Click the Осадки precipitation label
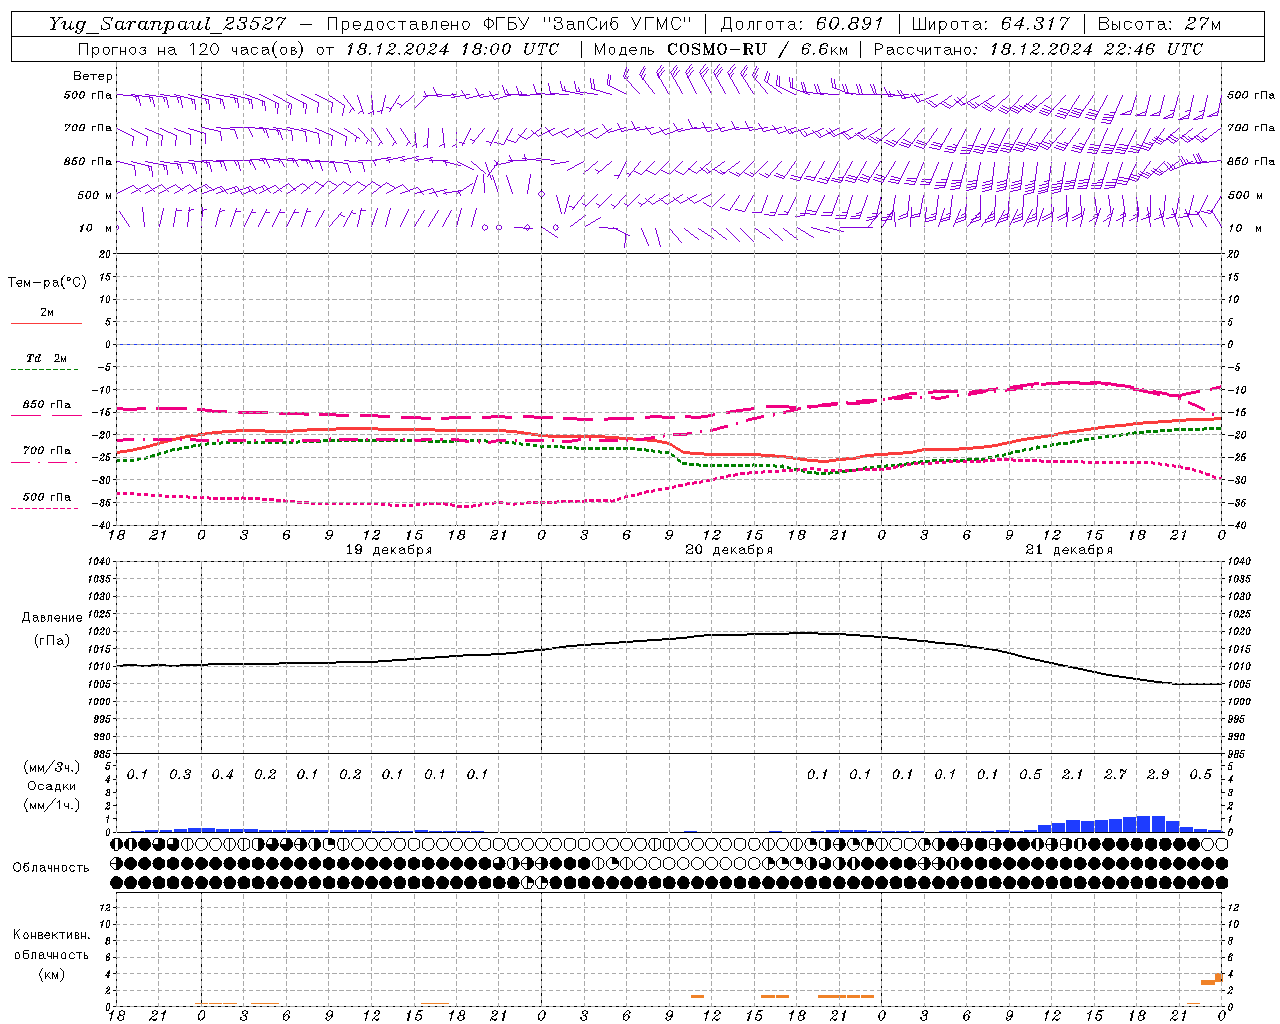The height and width of the screenshot is (1024, 1280). point(52,786)
